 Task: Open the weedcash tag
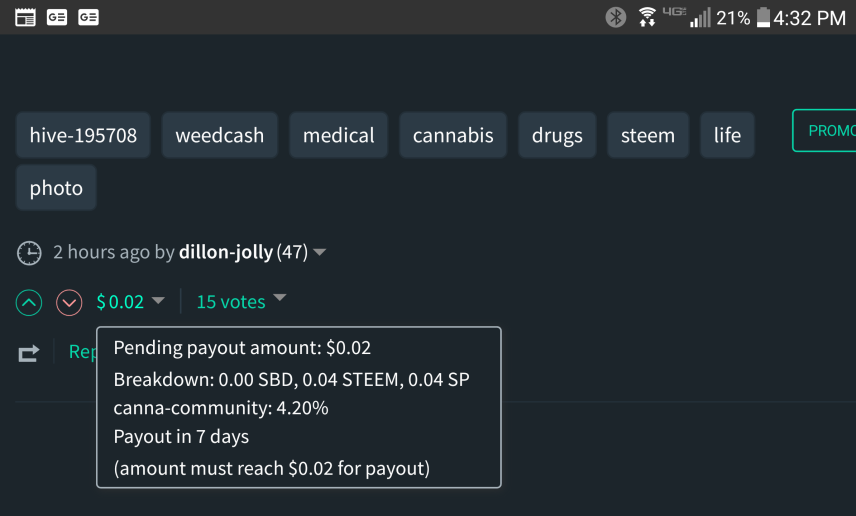coord(220,135)
